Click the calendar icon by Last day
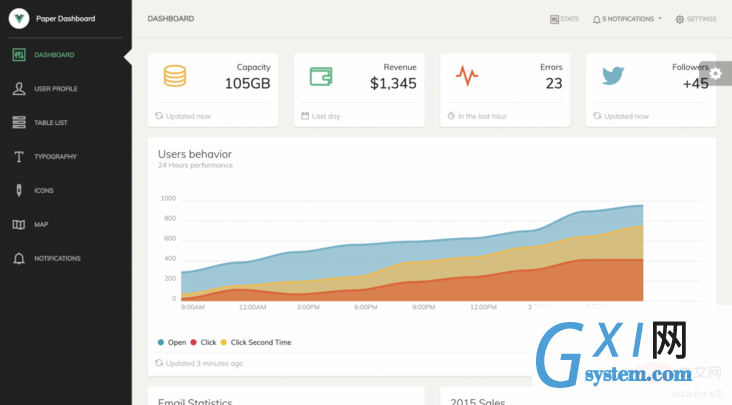Image resolution: width=732 pixels, height=405 pixels. coord(305,116)
